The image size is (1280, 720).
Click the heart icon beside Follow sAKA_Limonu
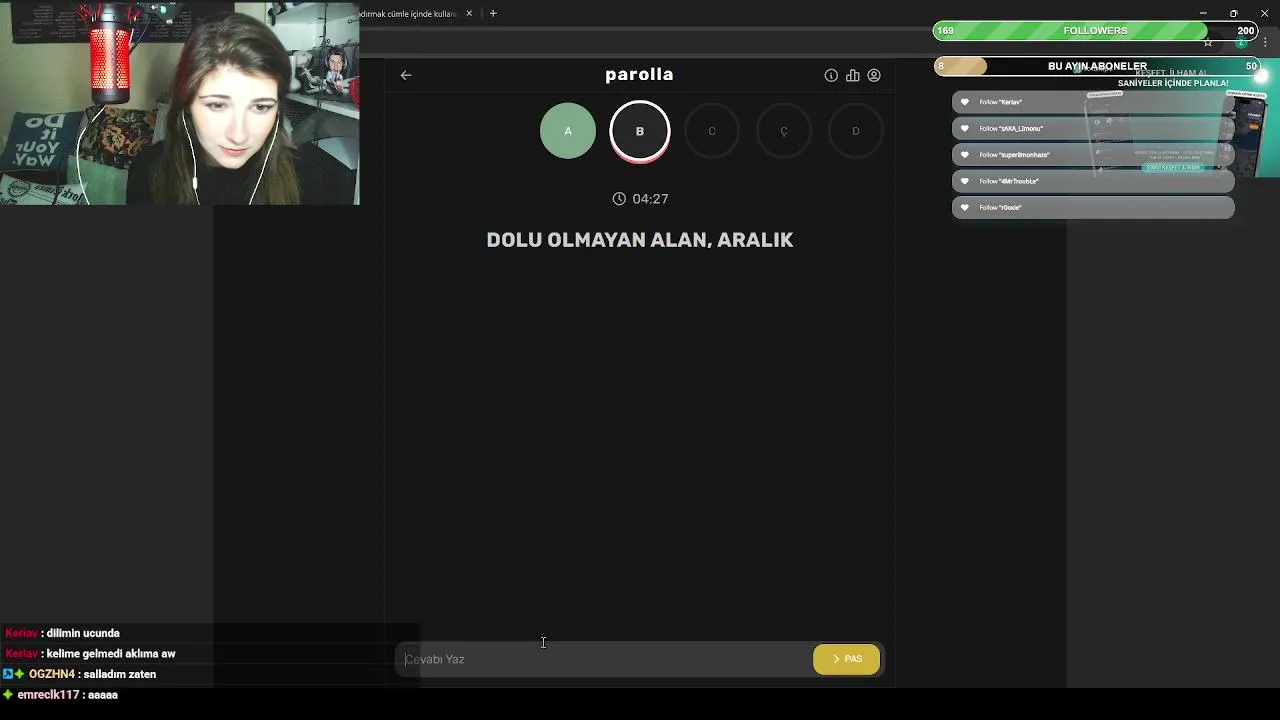tap(965, 128)
